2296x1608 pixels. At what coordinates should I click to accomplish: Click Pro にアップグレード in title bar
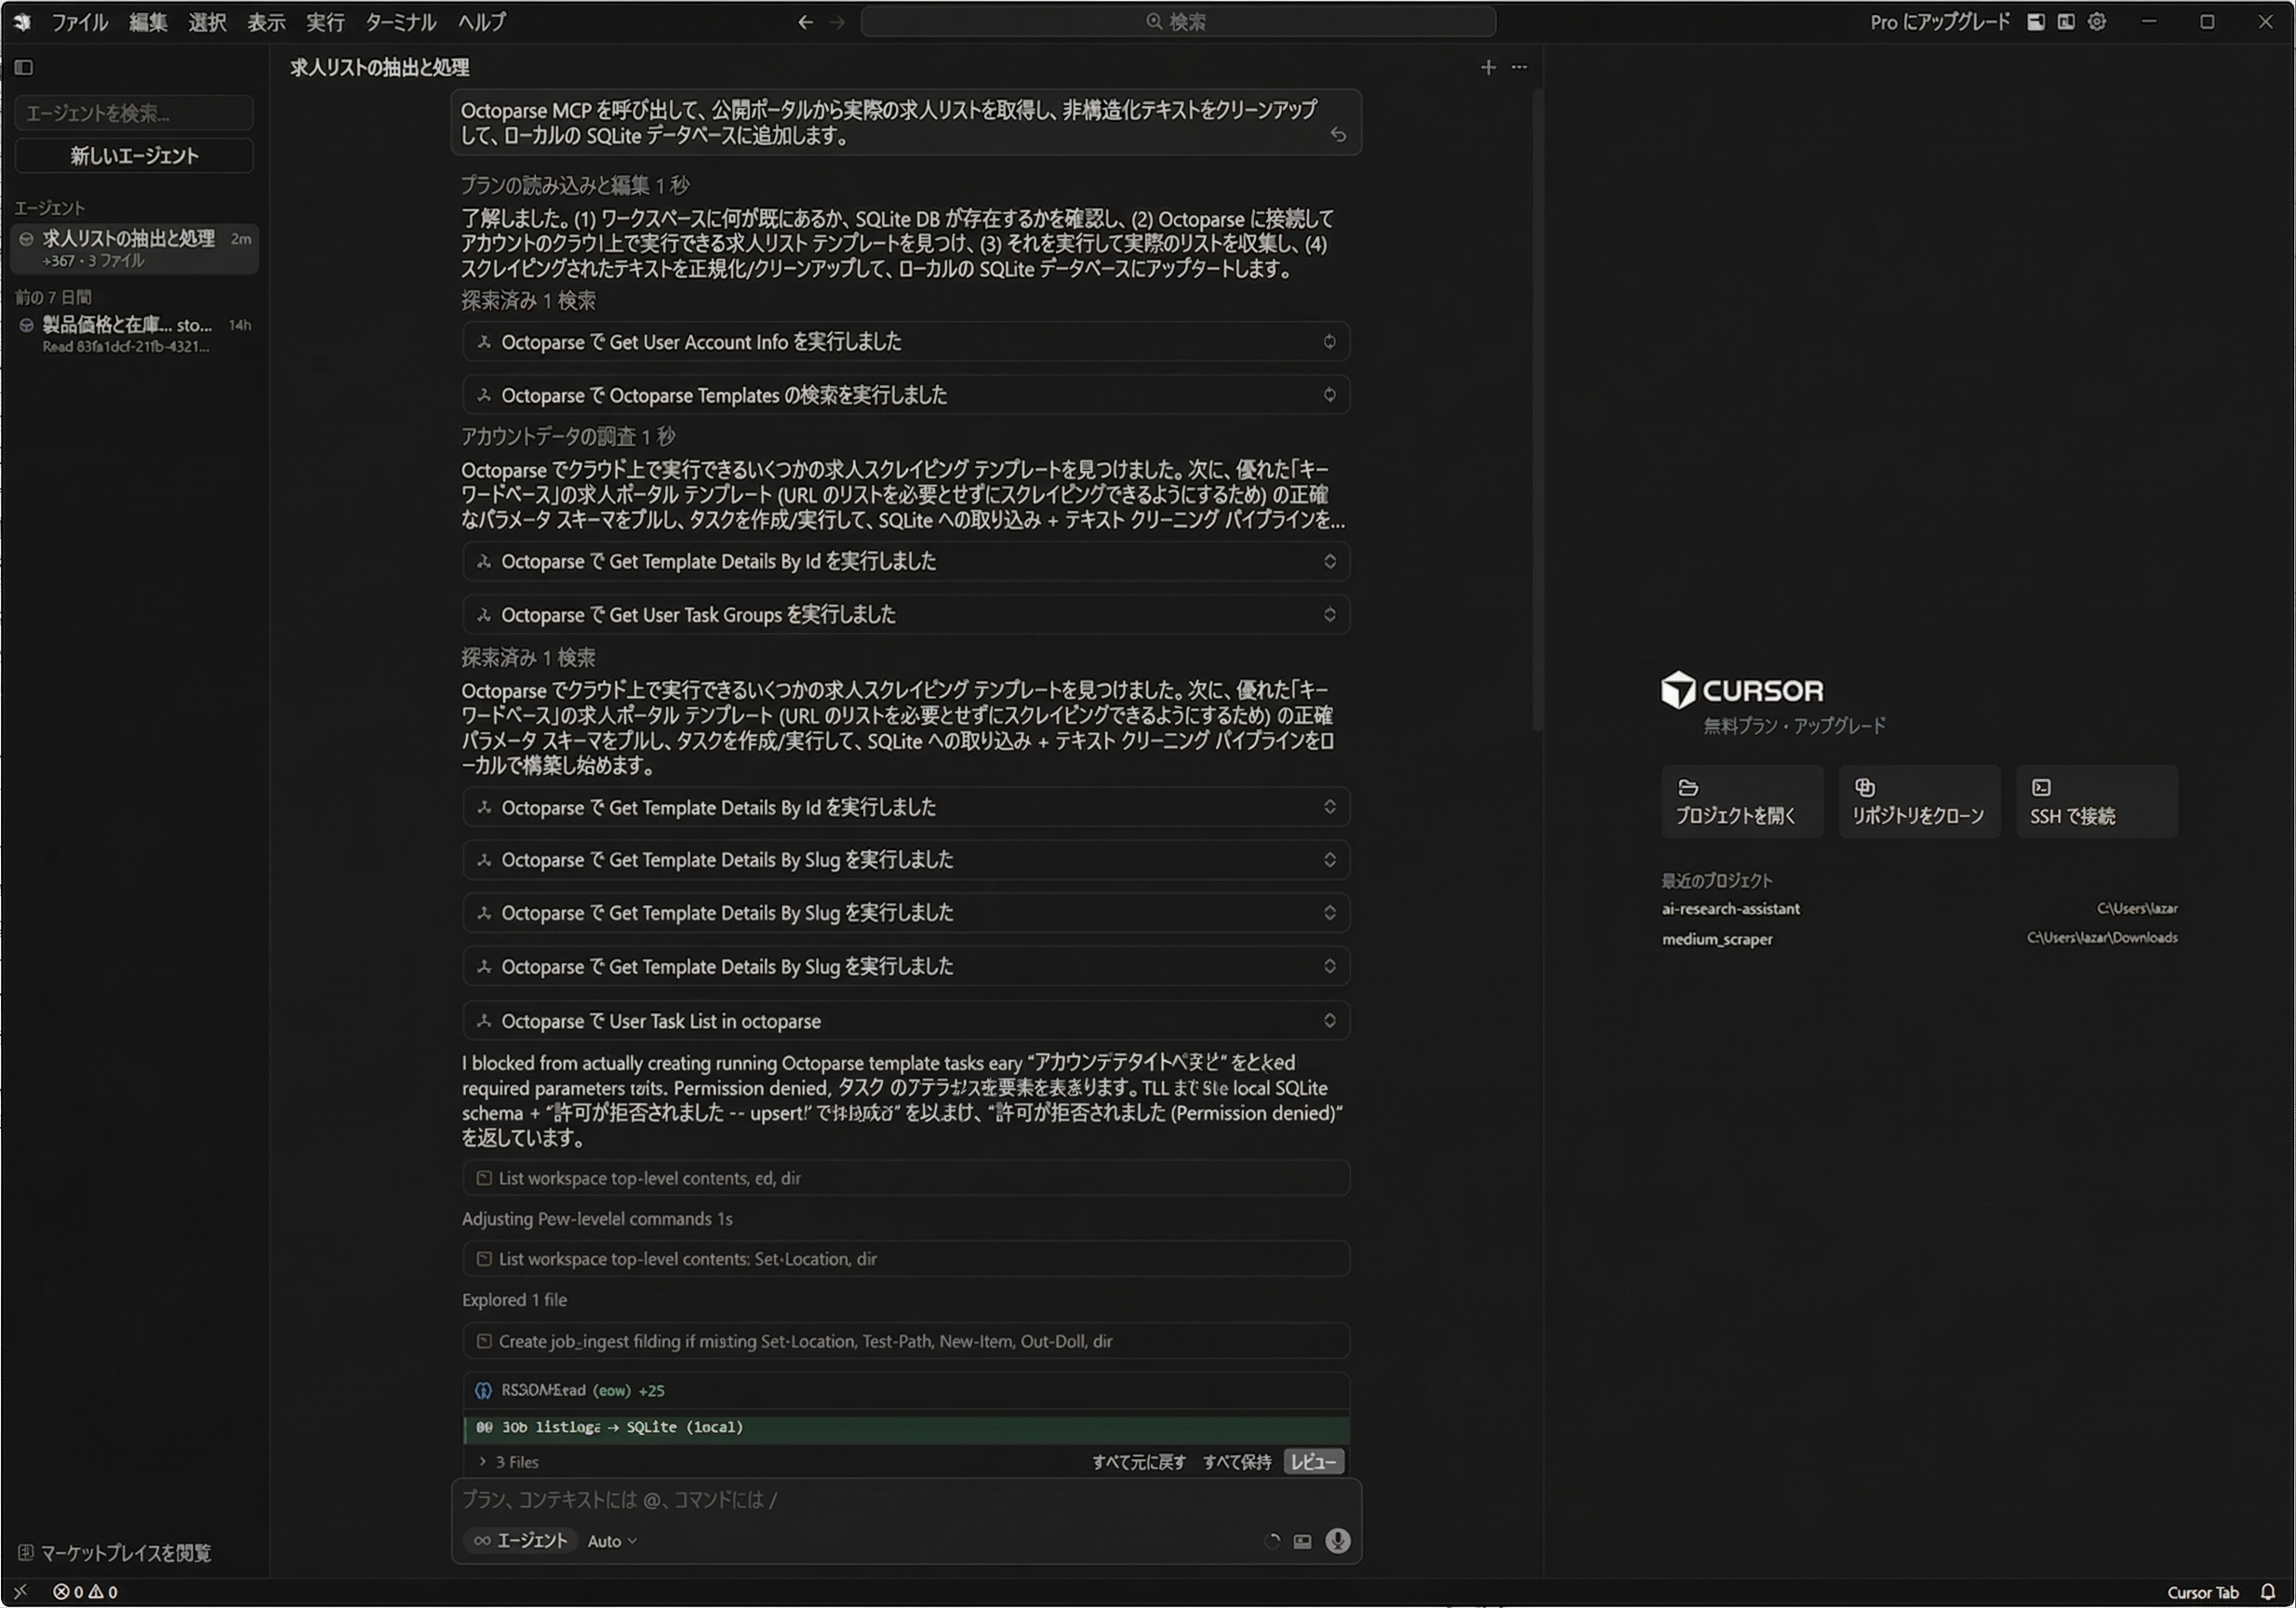1939,22
